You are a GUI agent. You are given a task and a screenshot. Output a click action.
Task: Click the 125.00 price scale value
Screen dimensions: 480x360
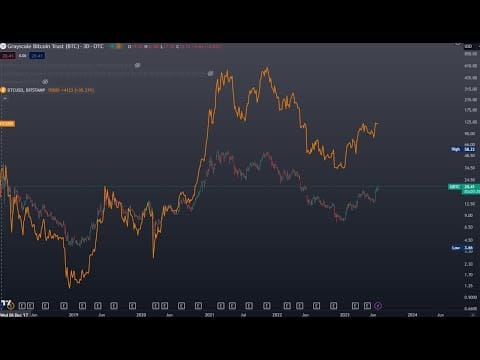[470, 122]
